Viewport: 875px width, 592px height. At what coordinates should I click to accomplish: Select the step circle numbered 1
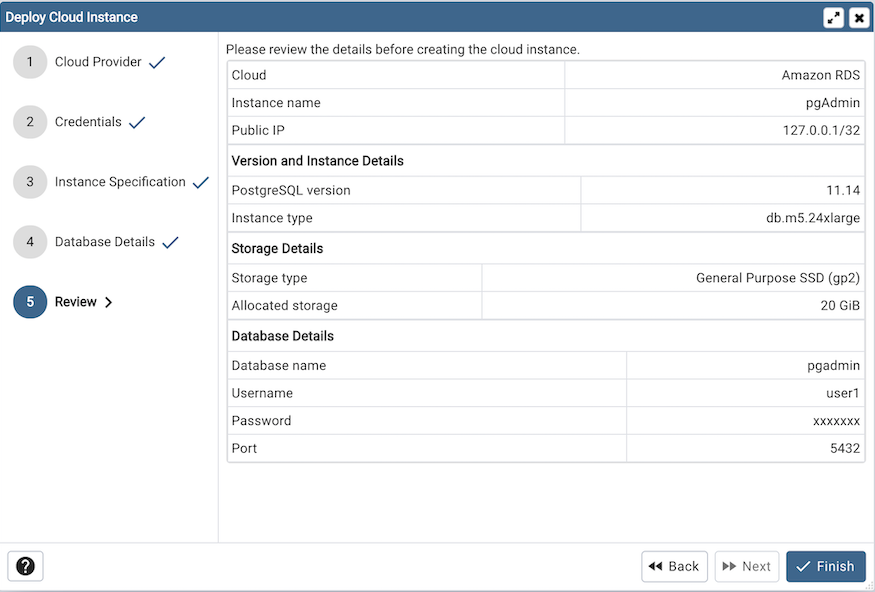(29, 61)
